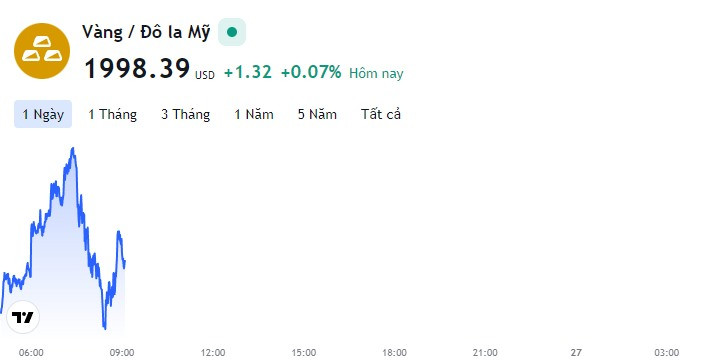Click the Hôm nay label
This screenshot has height=364, width=701.
pos(376,73)
